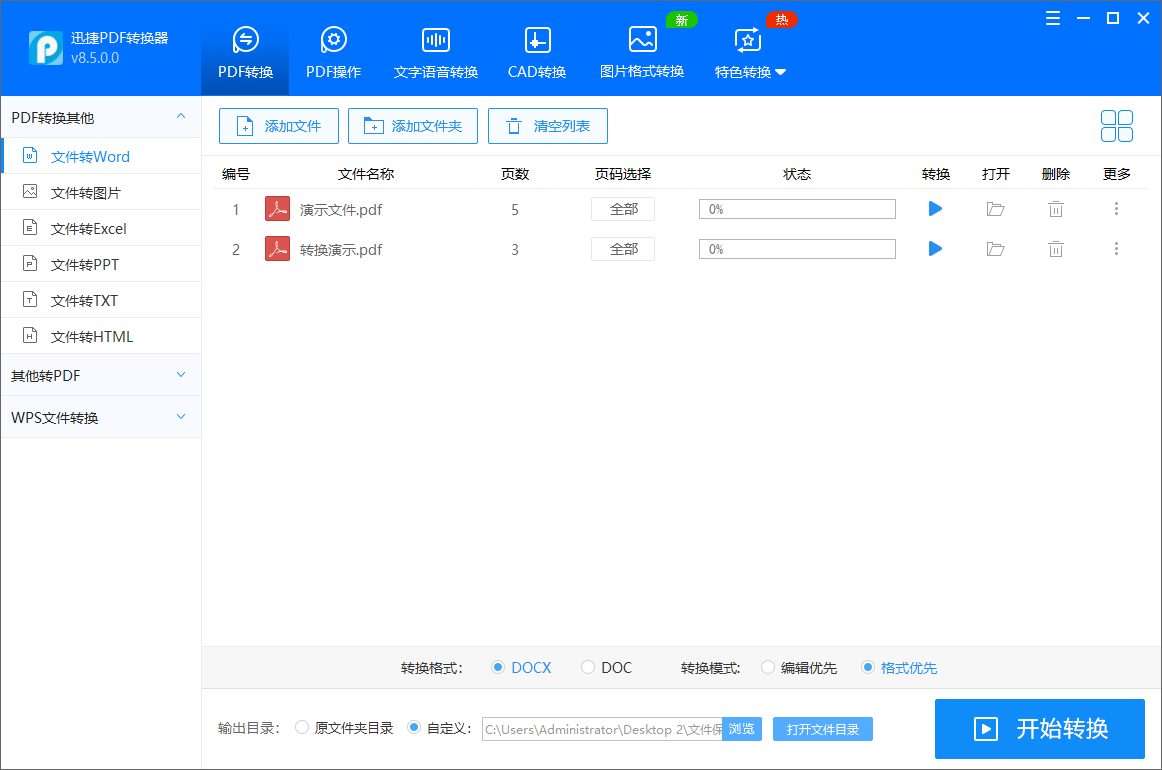Open 图片格式转换 tab

(642, 52)
